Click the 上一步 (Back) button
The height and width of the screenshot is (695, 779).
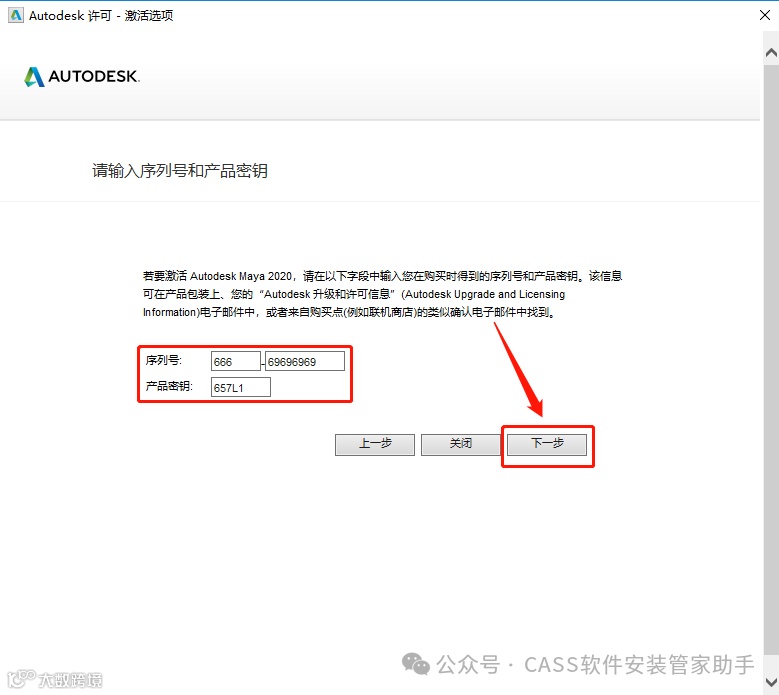tap(375, 444)
